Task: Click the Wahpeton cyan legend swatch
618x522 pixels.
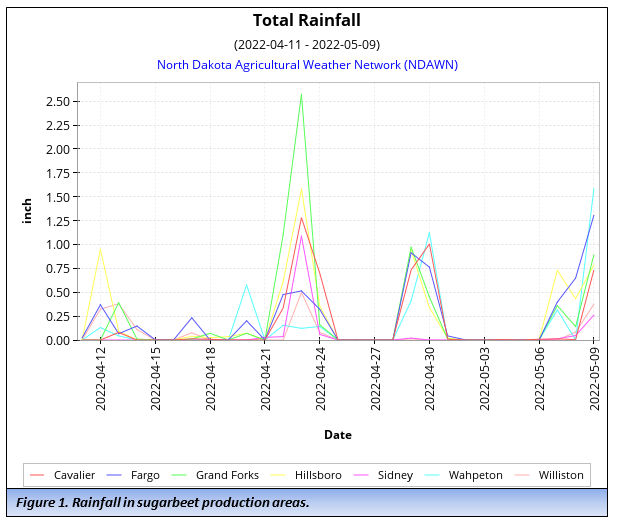Action: point(432,475)
